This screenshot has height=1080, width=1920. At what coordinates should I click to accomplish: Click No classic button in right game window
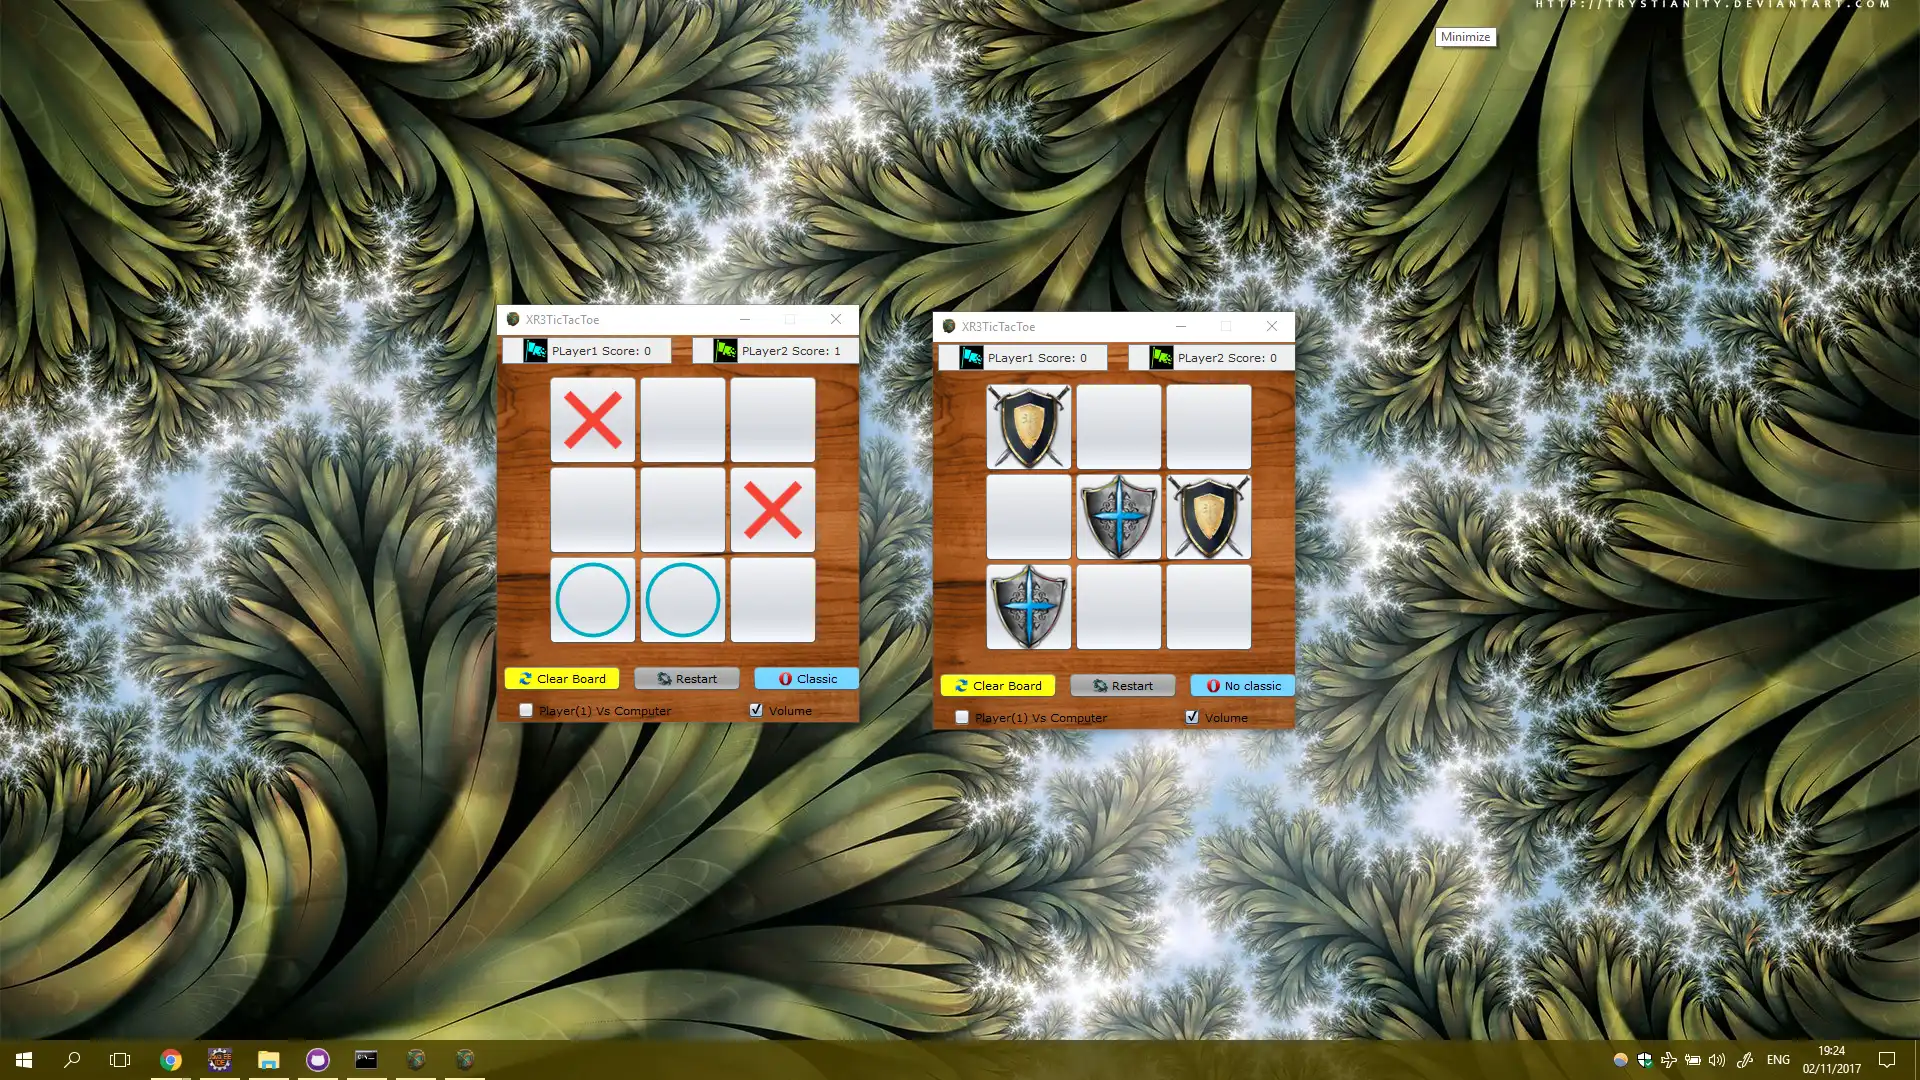coord(1240,684)
